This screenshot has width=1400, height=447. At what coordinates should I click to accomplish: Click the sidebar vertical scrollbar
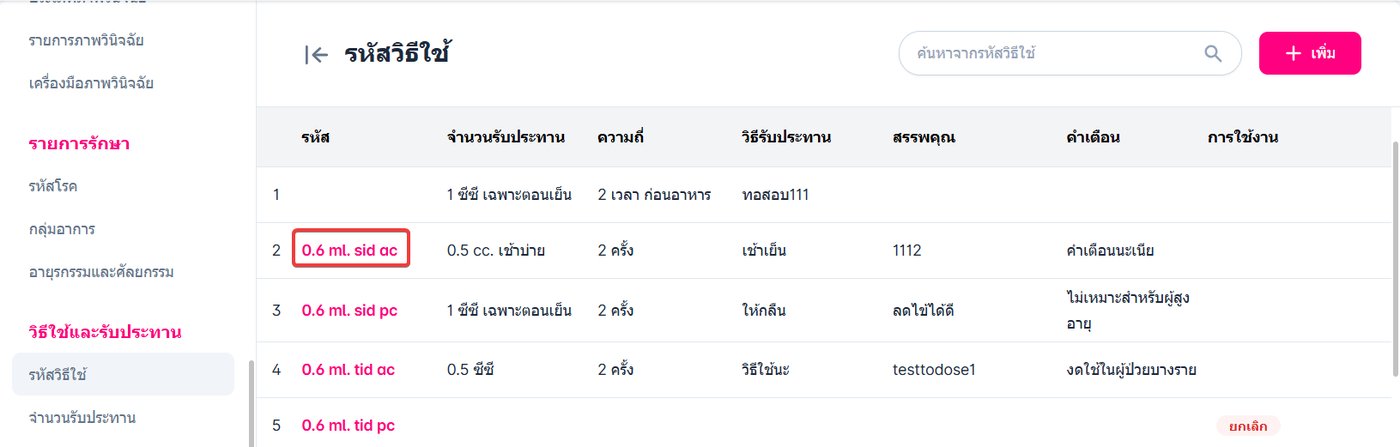pos(251,400)
